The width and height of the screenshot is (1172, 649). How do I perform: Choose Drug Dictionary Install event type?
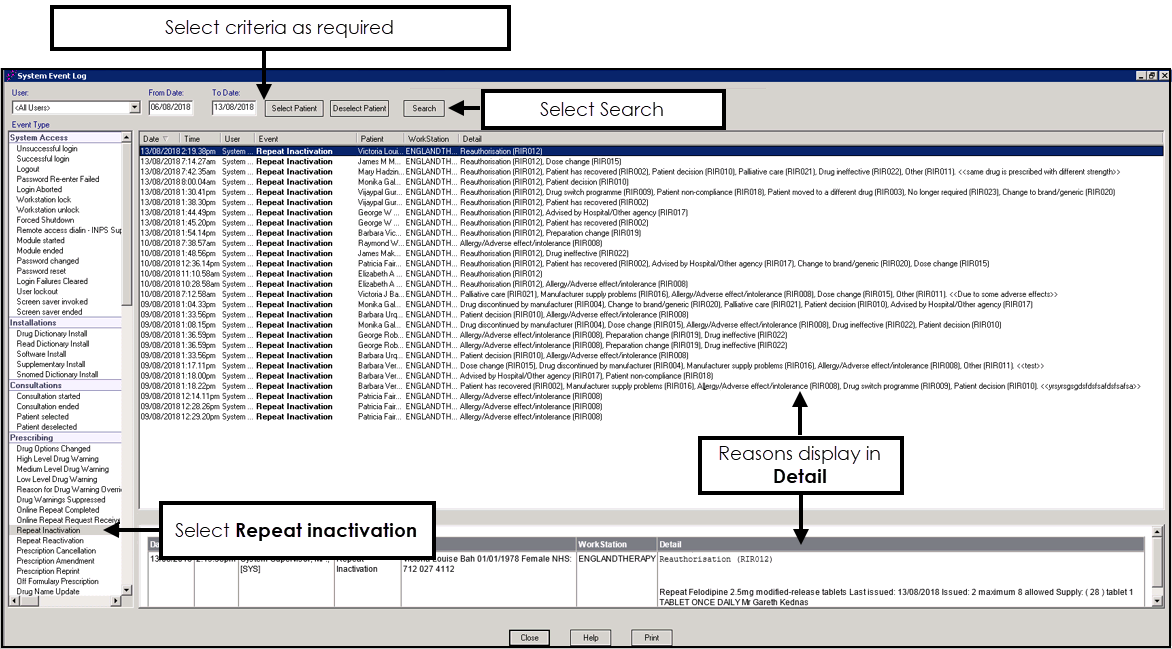(x=52, y=333)
